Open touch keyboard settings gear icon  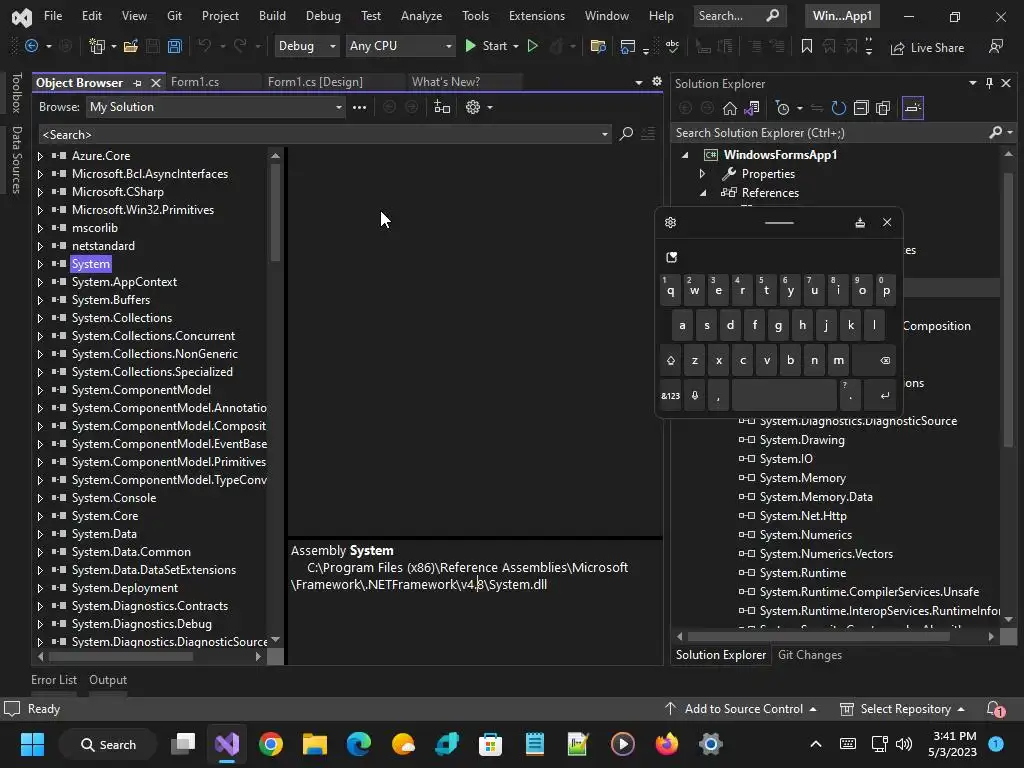670,223
